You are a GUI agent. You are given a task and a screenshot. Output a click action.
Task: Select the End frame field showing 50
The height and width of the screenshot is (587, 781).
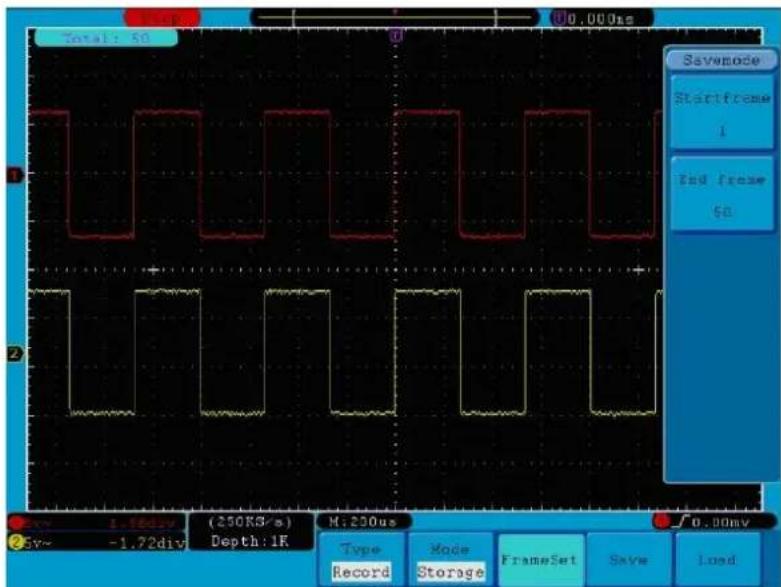pyautogui.click(x=722, y=194)
